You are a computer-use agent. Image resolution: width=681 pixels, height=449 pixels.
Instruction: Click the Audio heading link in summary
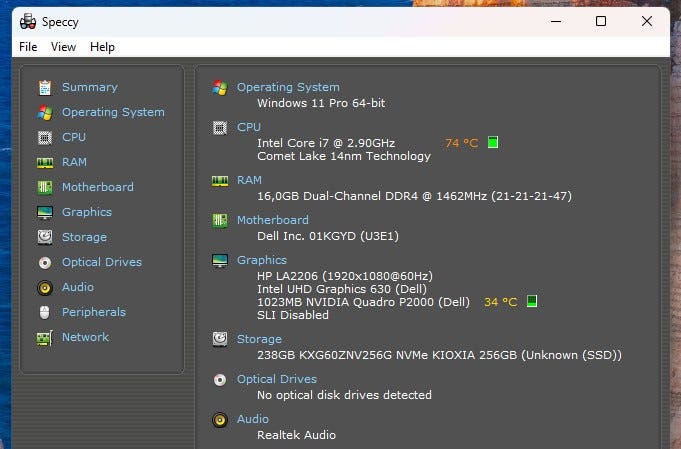click(x=253, y=419)
